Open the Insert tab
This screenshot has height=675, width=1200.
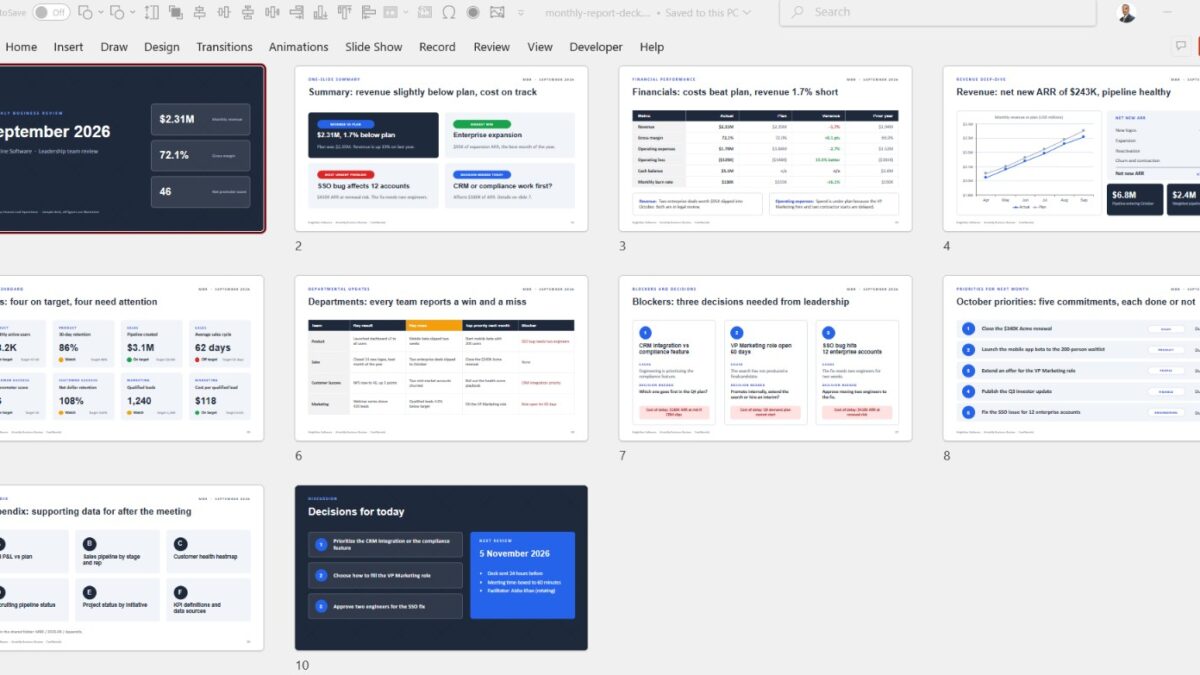point(68,47)
